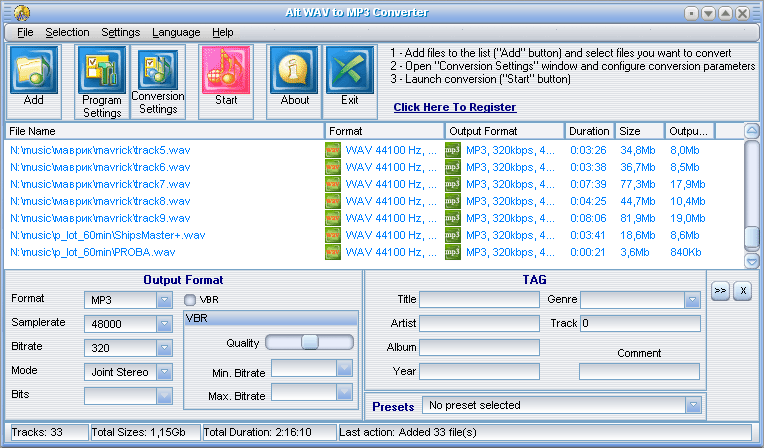
Task: Click the file list scrollbar up arrow
Action: click(752, 131)
